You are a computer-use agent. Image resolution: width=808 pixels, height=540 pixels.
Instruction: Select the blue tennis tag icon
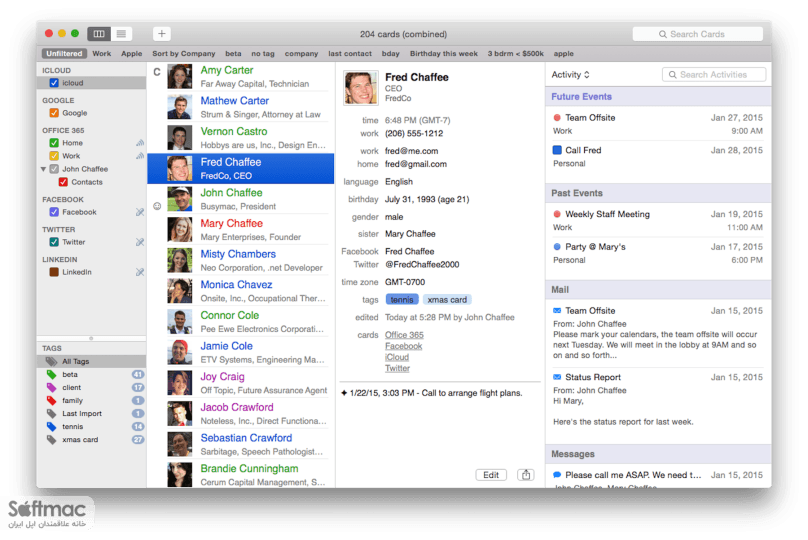coord(51,427)
